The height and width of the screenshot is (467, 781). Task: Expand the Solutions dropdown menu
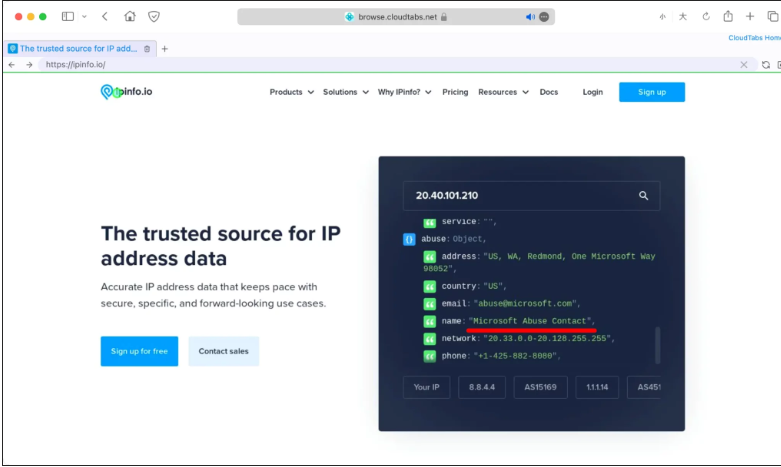point(345,92)
